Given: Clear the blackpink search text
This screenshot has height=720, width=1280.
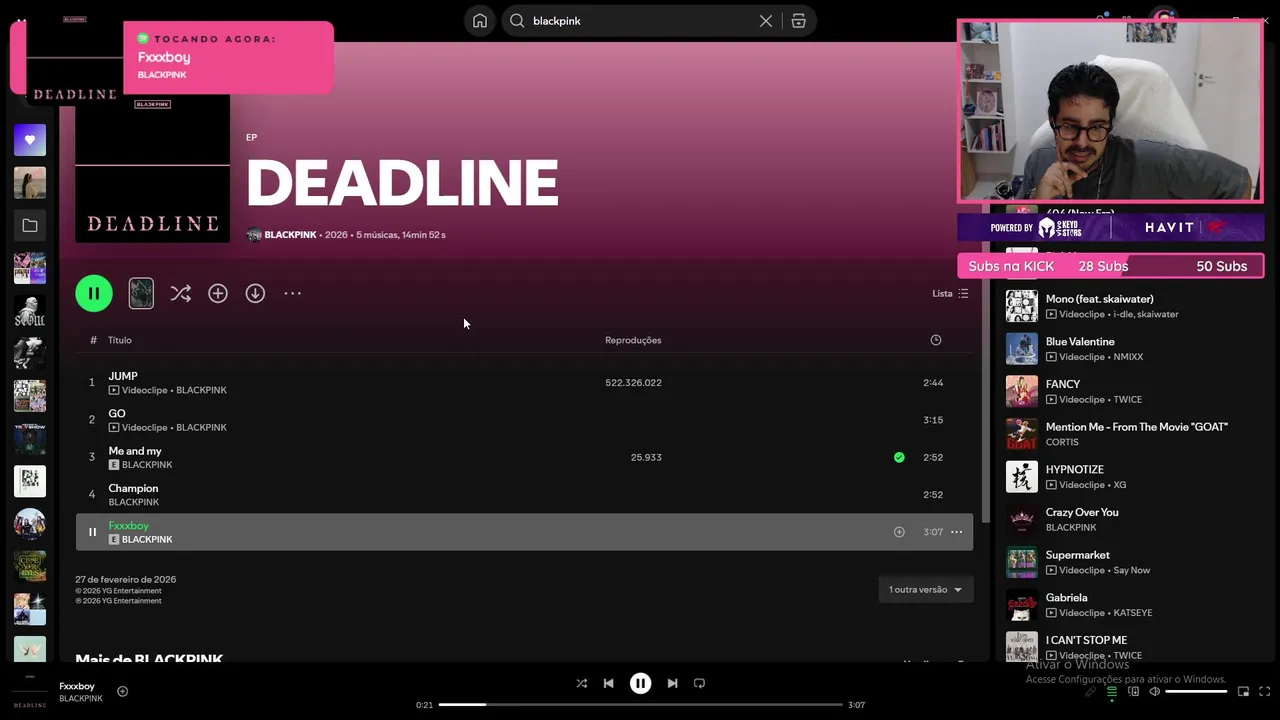Looking at the screenshot, I should pos(766,21).
